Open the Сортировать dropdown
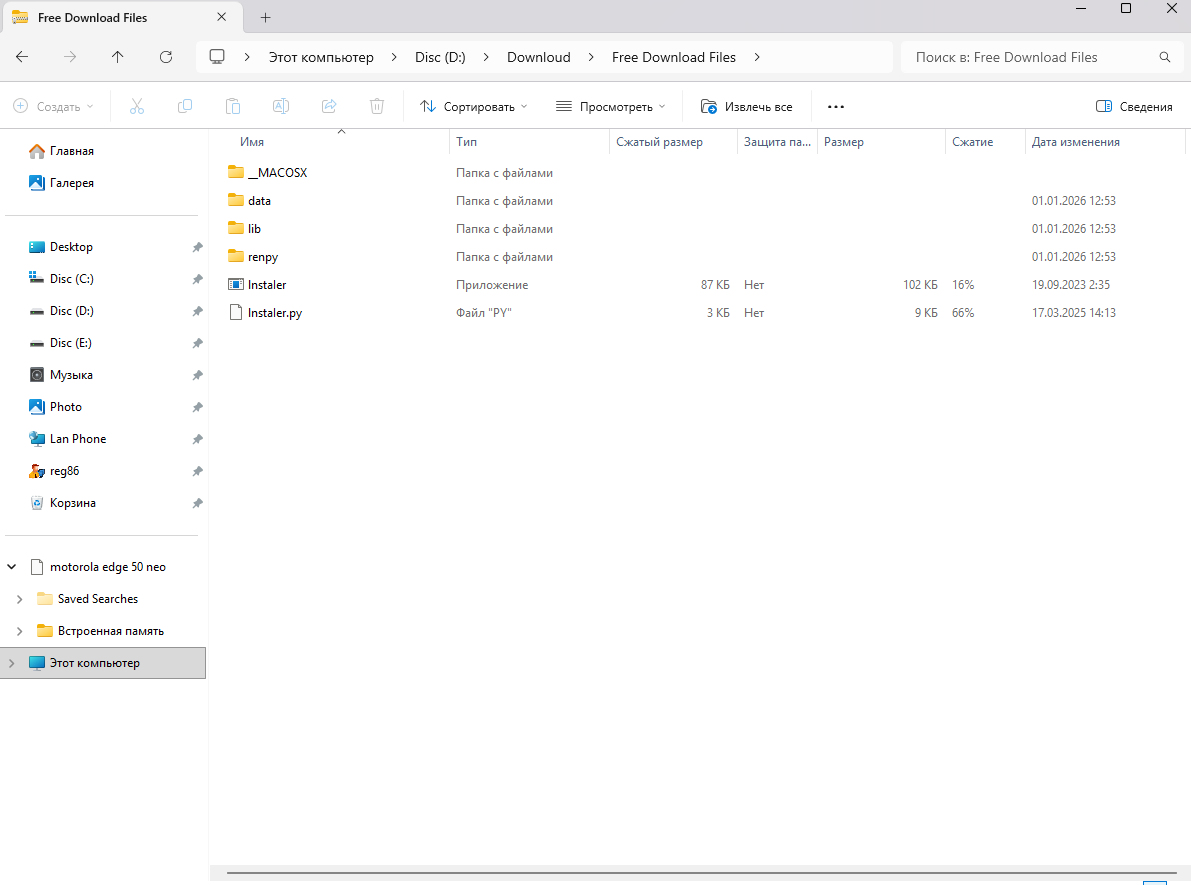This screenshot has width=1191, height=885. (x=473, y=107)
